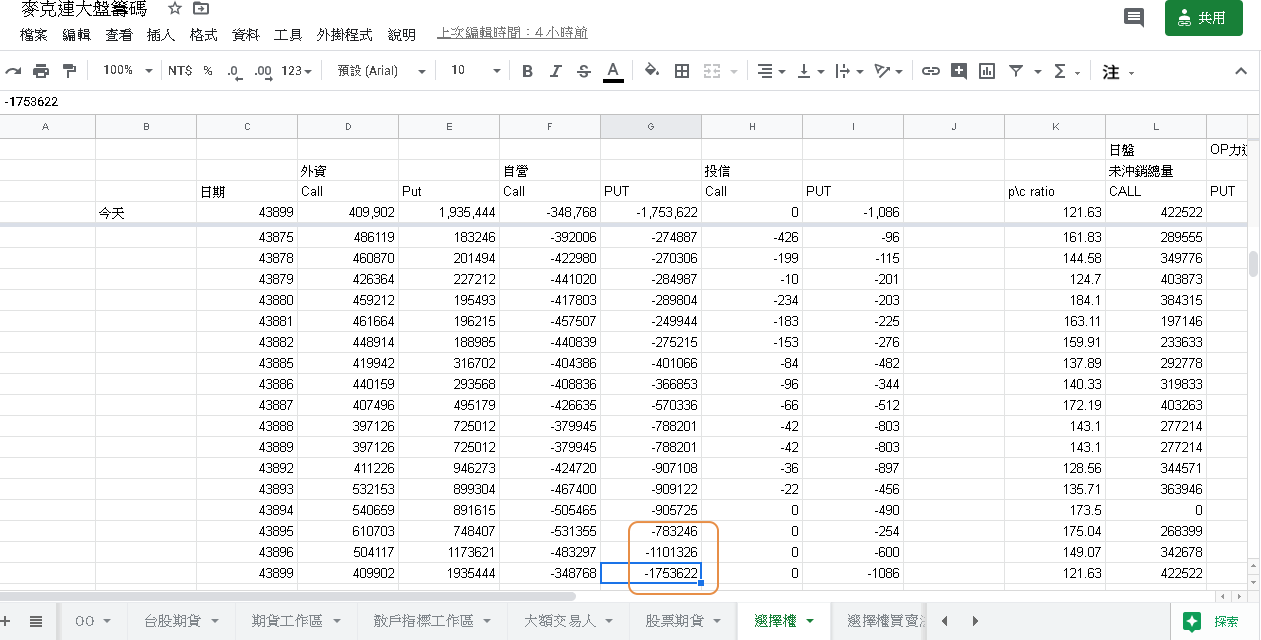Toggle strikethrough formatting

click(584, 71)
